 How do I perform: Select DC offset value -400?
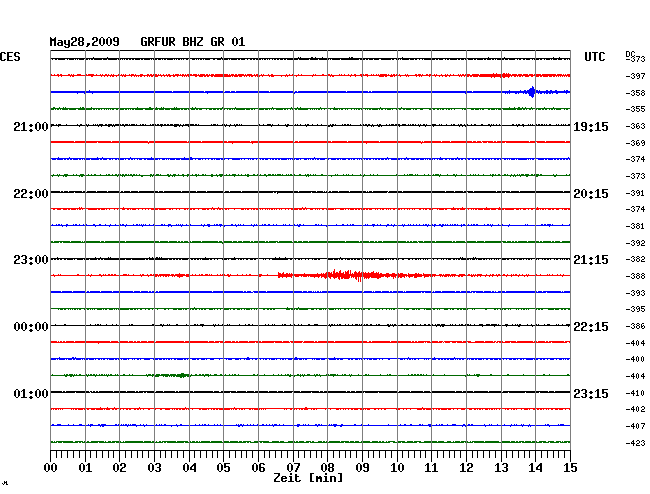(635, 359)
